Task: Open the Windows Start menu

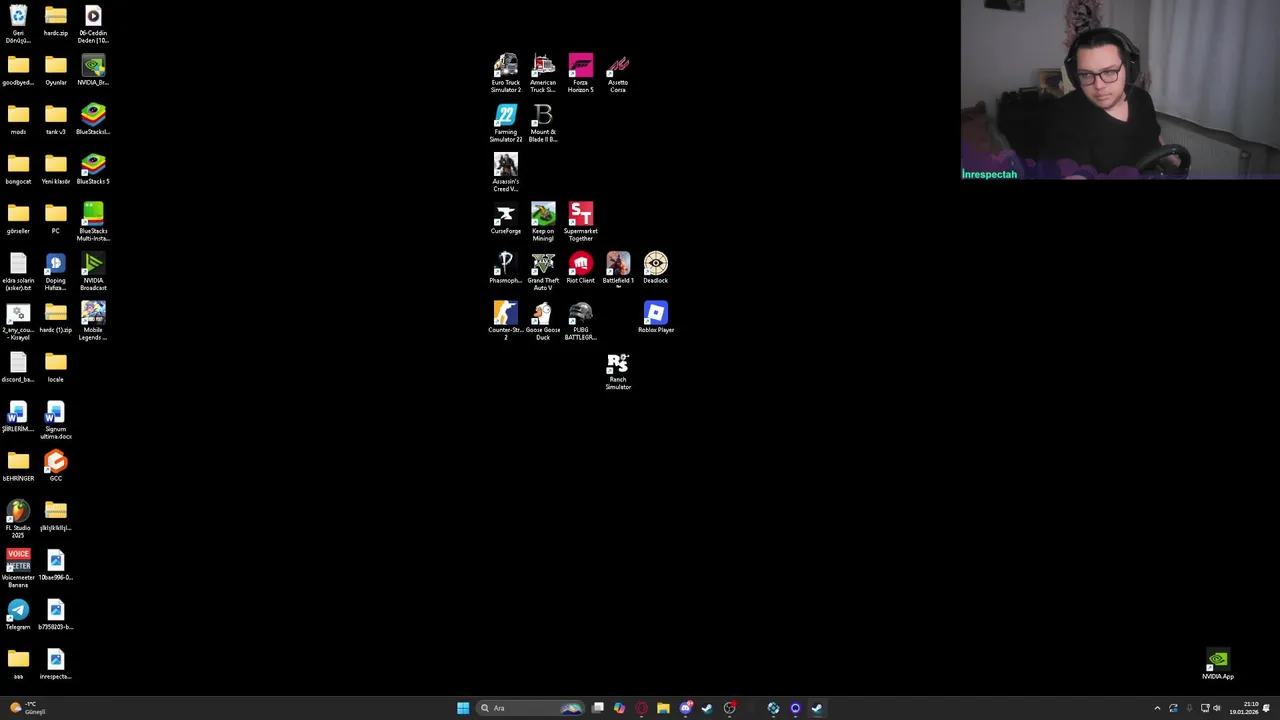Action: [463, 708]
